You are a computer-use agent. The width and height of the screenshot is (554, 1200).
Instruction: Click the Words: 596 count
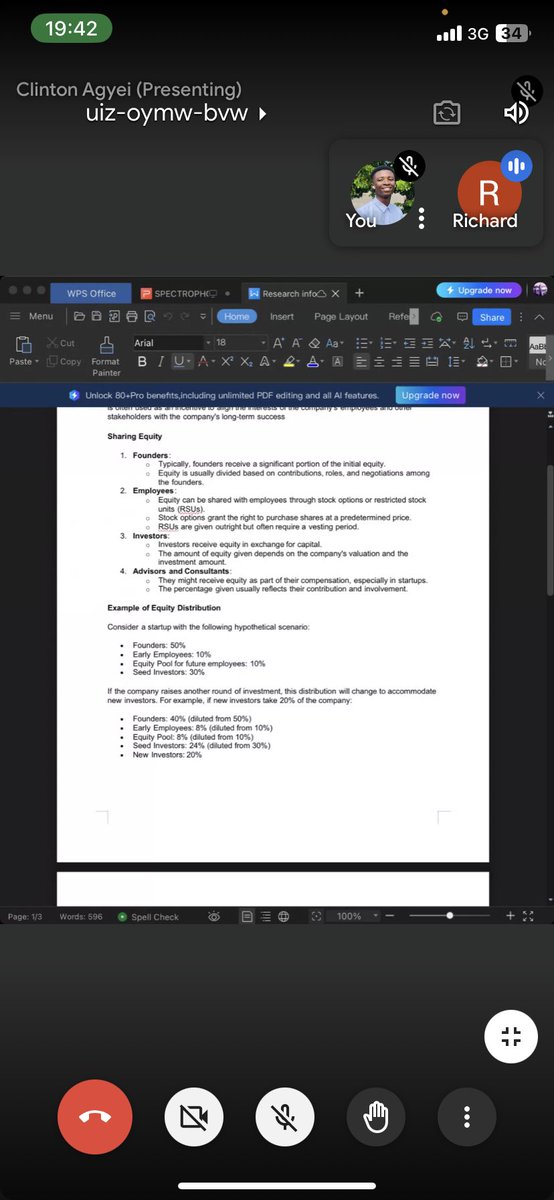(81, 916)
